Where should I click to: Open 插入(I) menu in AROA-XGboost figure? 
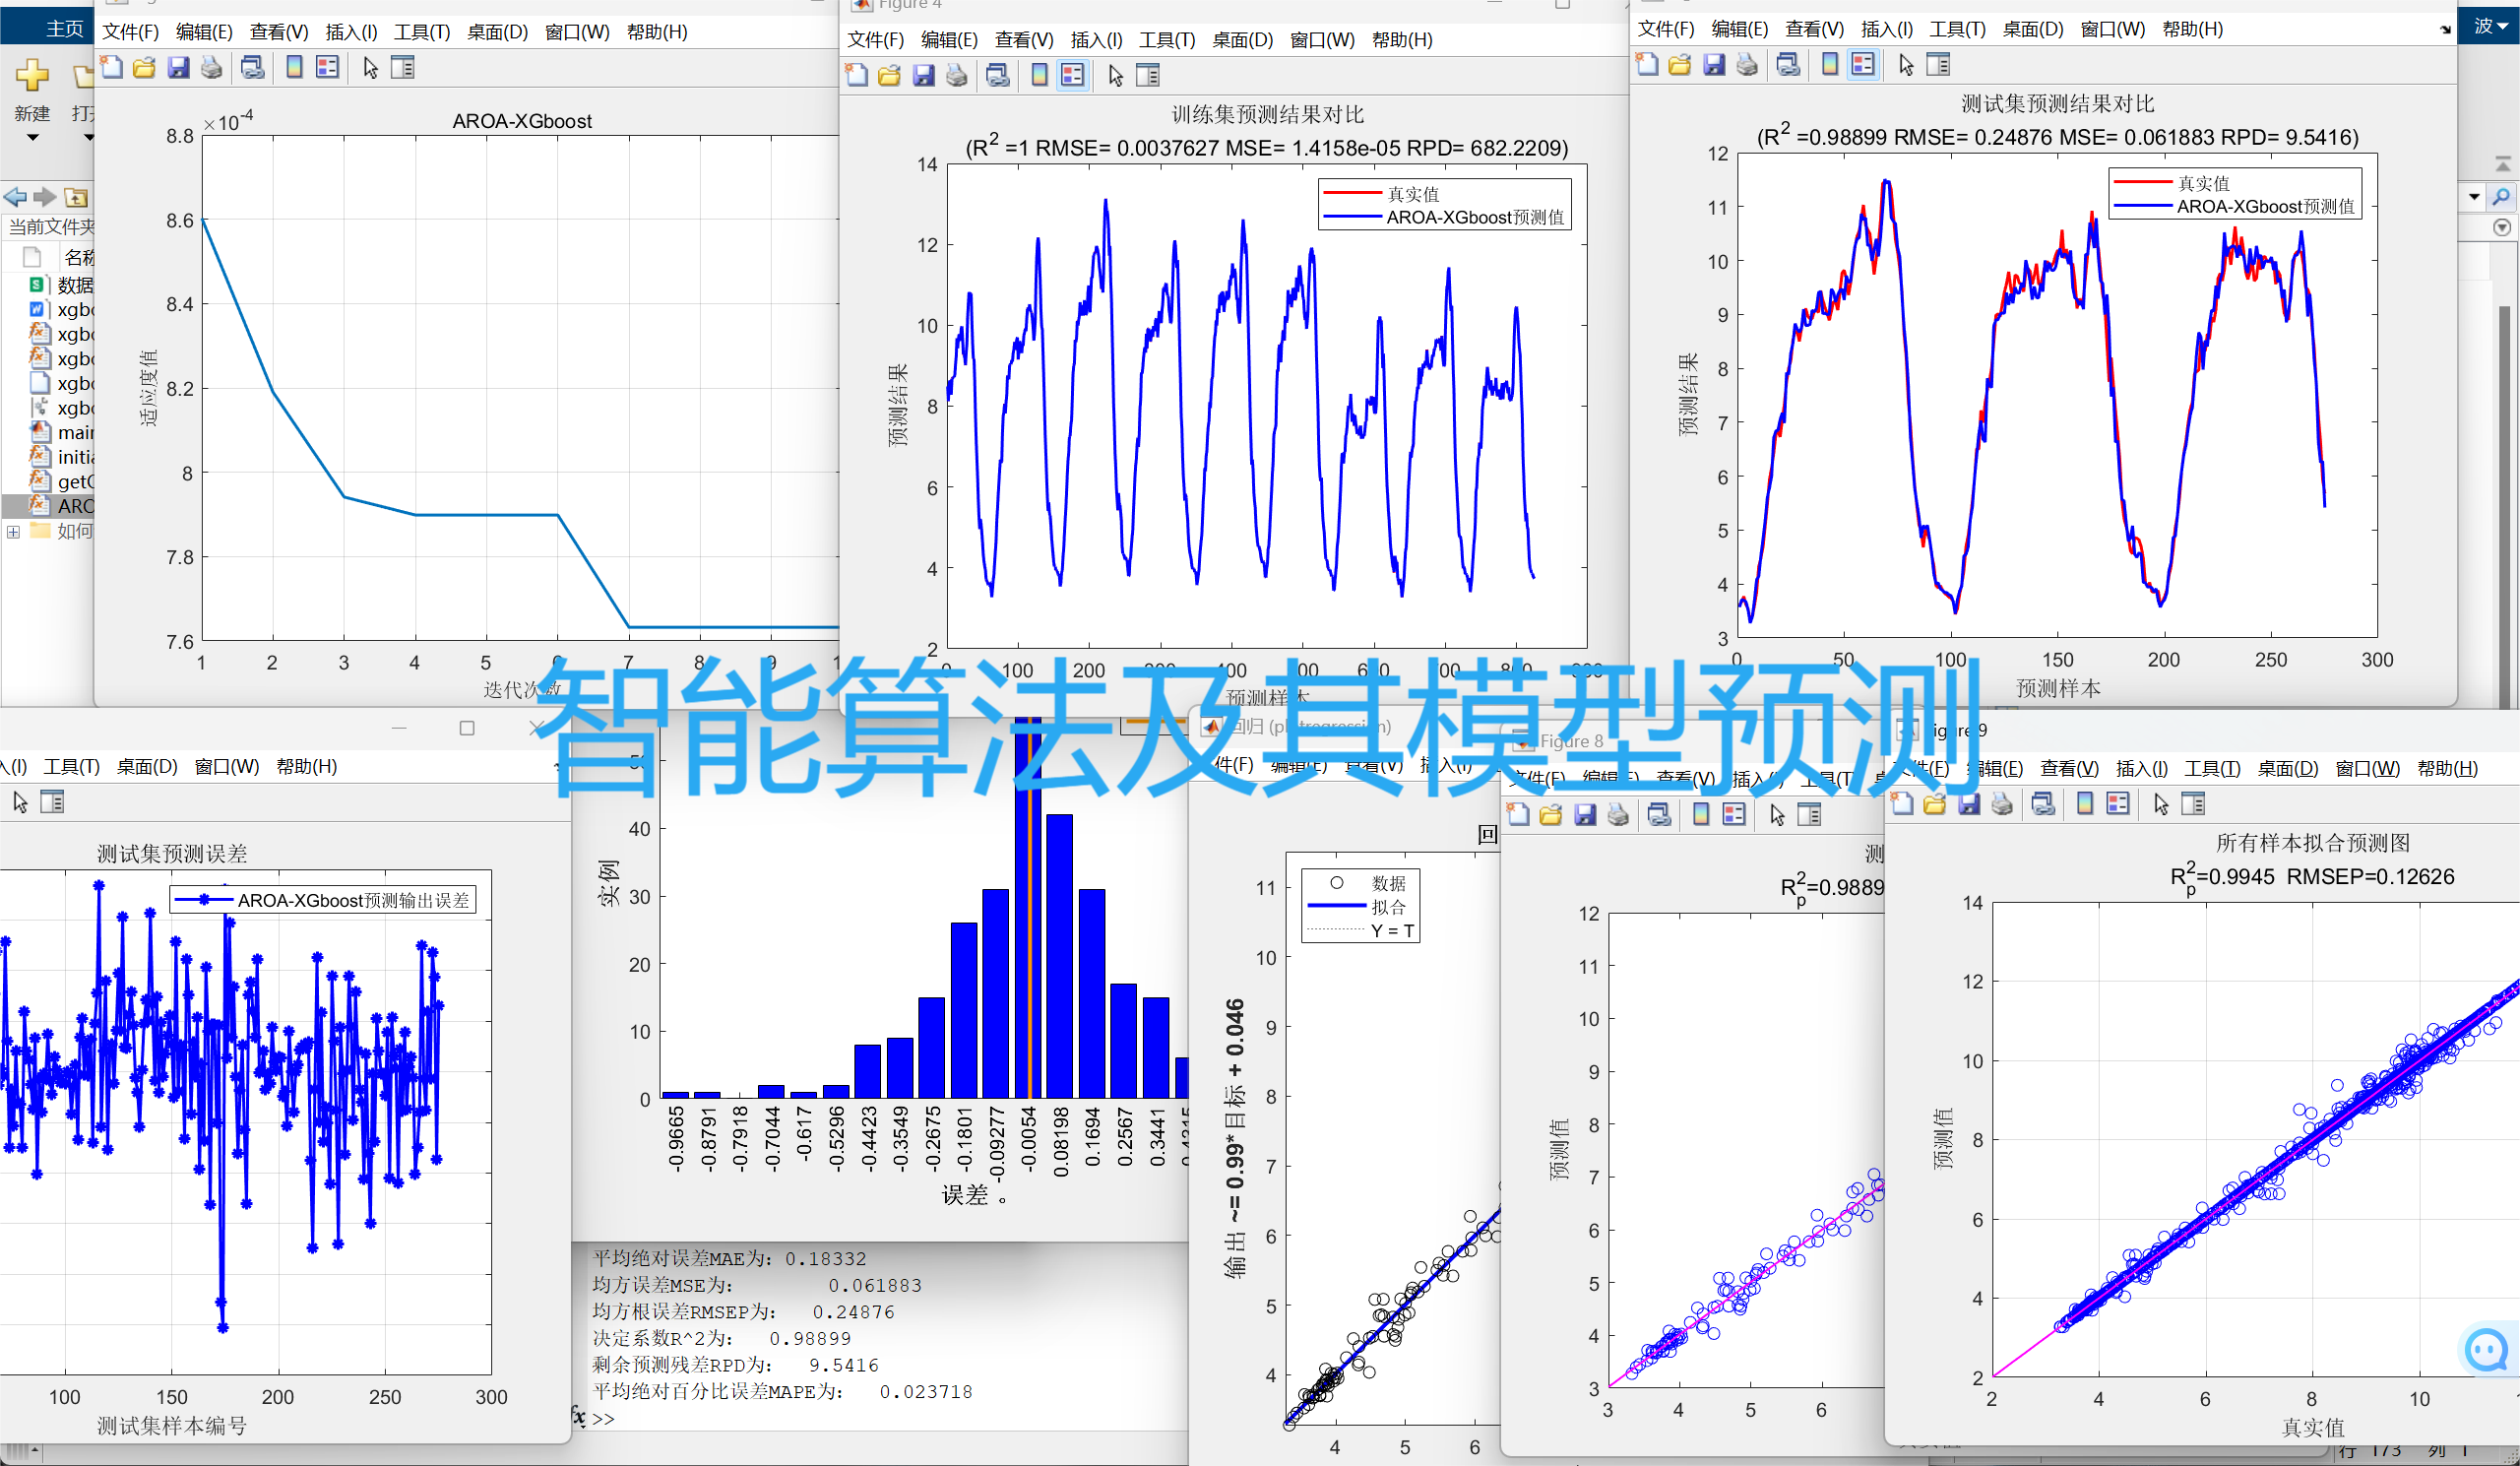pos(351,32)
